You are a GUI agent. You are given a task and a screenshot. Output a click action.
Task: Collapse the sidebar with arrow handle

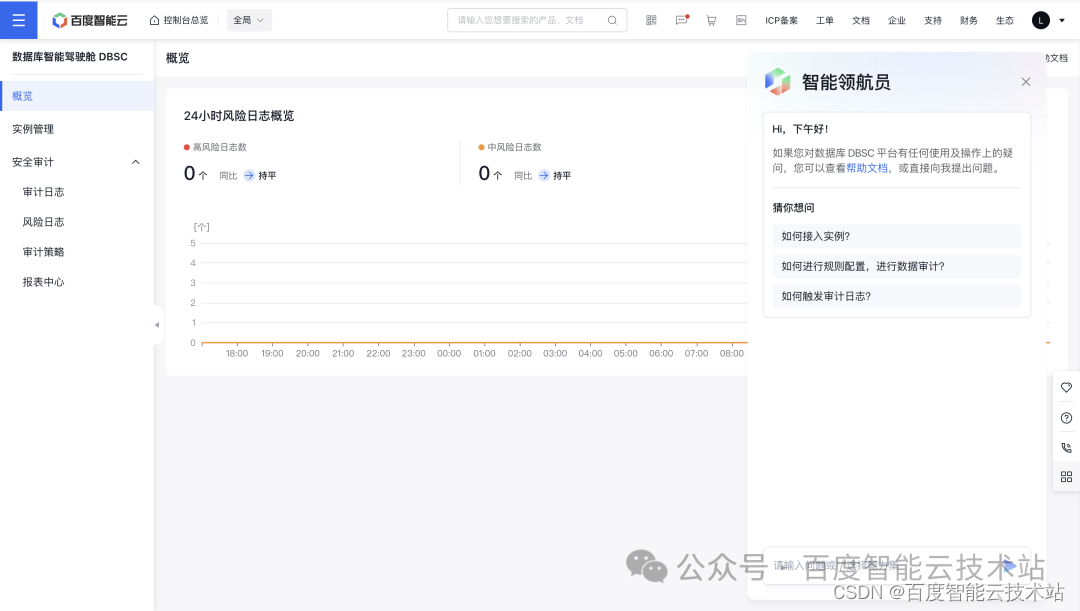pyautogui.click(x=157, y=324)
